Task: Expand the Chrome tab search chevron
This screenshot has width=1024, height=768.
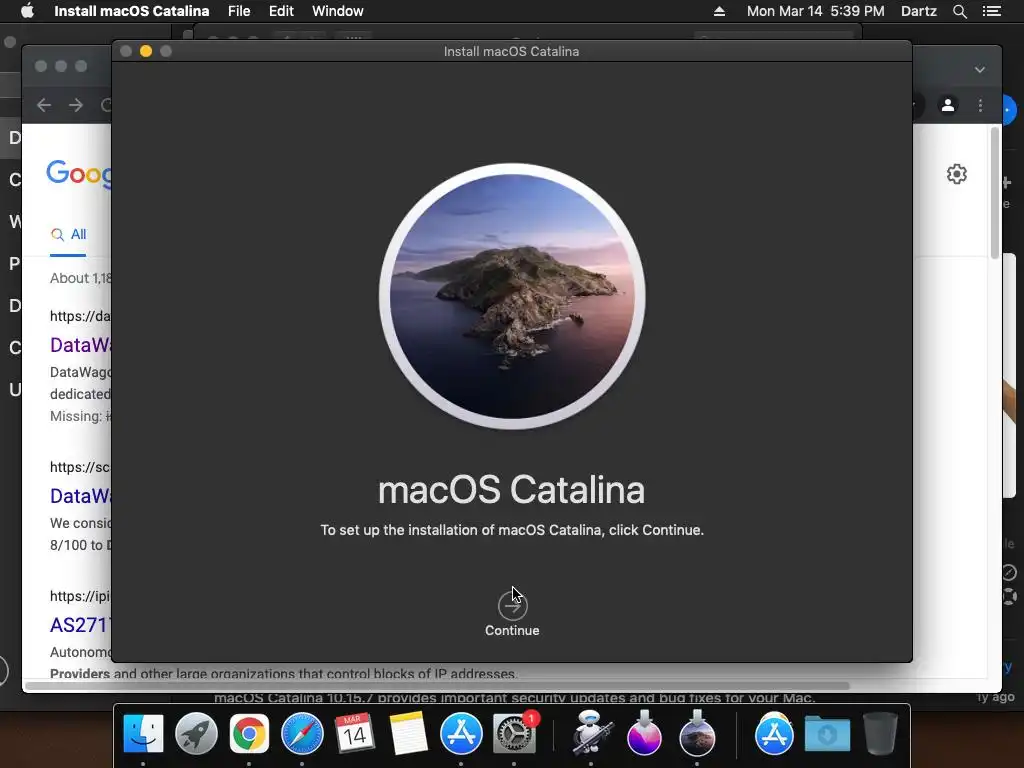Action: tap(980, 69)
